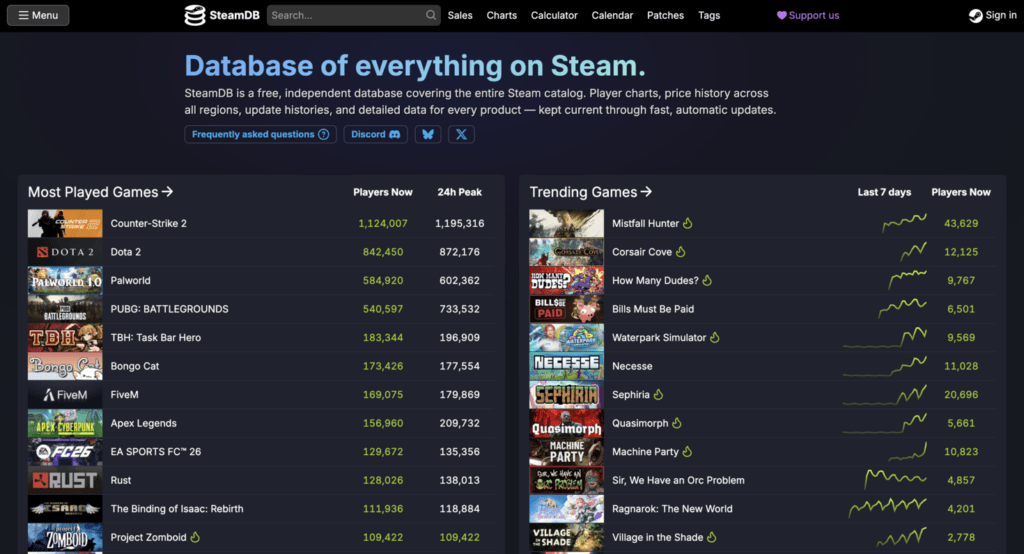Open Frequently asked questions
The image size is (1024, 554).
(x=261, y=134)
